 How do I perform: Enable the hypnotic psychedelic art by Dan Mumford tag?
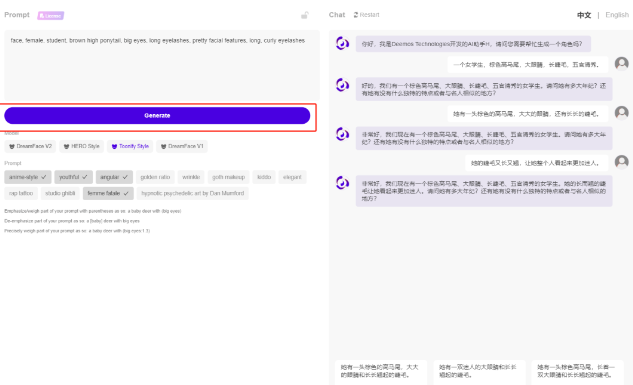pos(193,193)
